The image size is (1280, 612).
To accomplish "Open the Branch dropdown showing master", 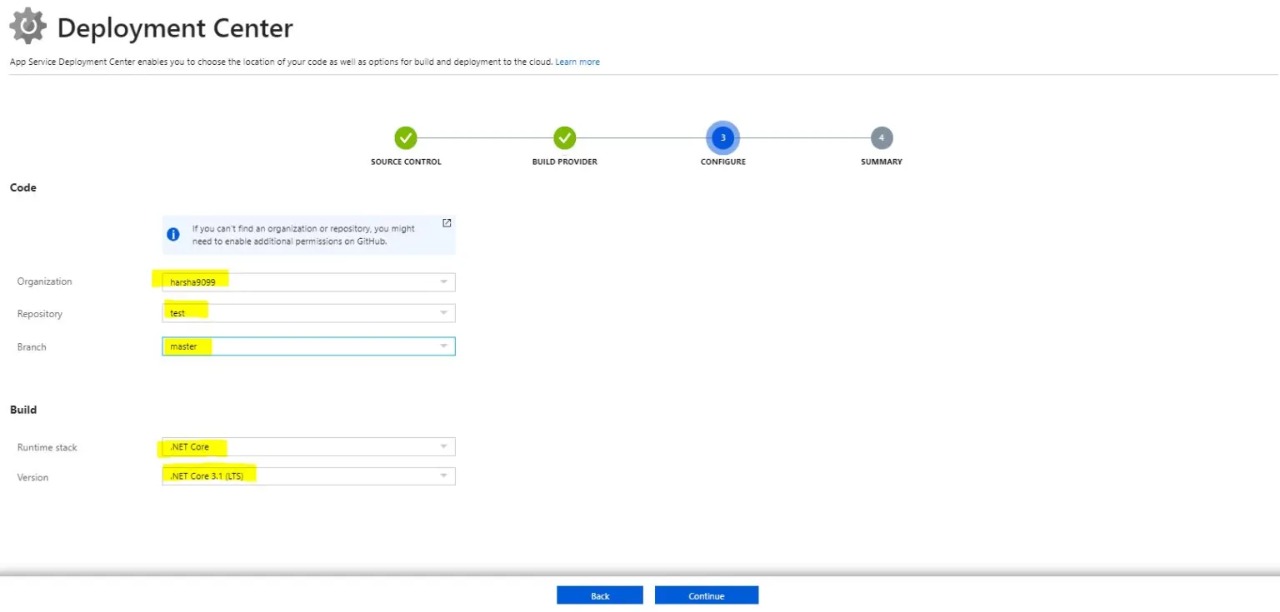I will click(308, 346).
